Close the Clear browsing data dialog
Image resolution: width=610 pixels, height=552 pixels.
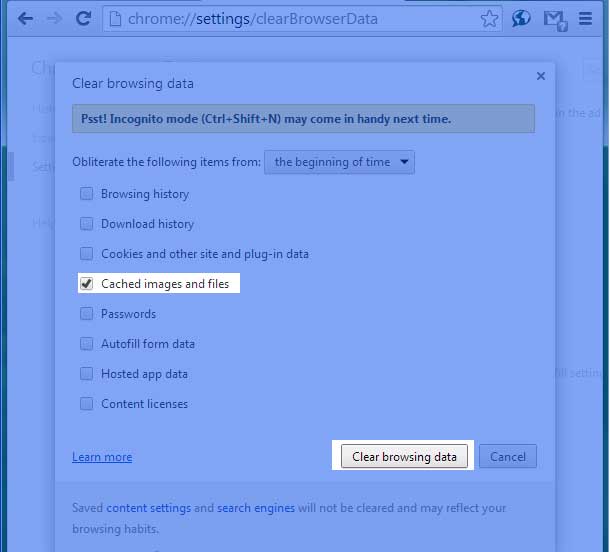pos(541,76)
